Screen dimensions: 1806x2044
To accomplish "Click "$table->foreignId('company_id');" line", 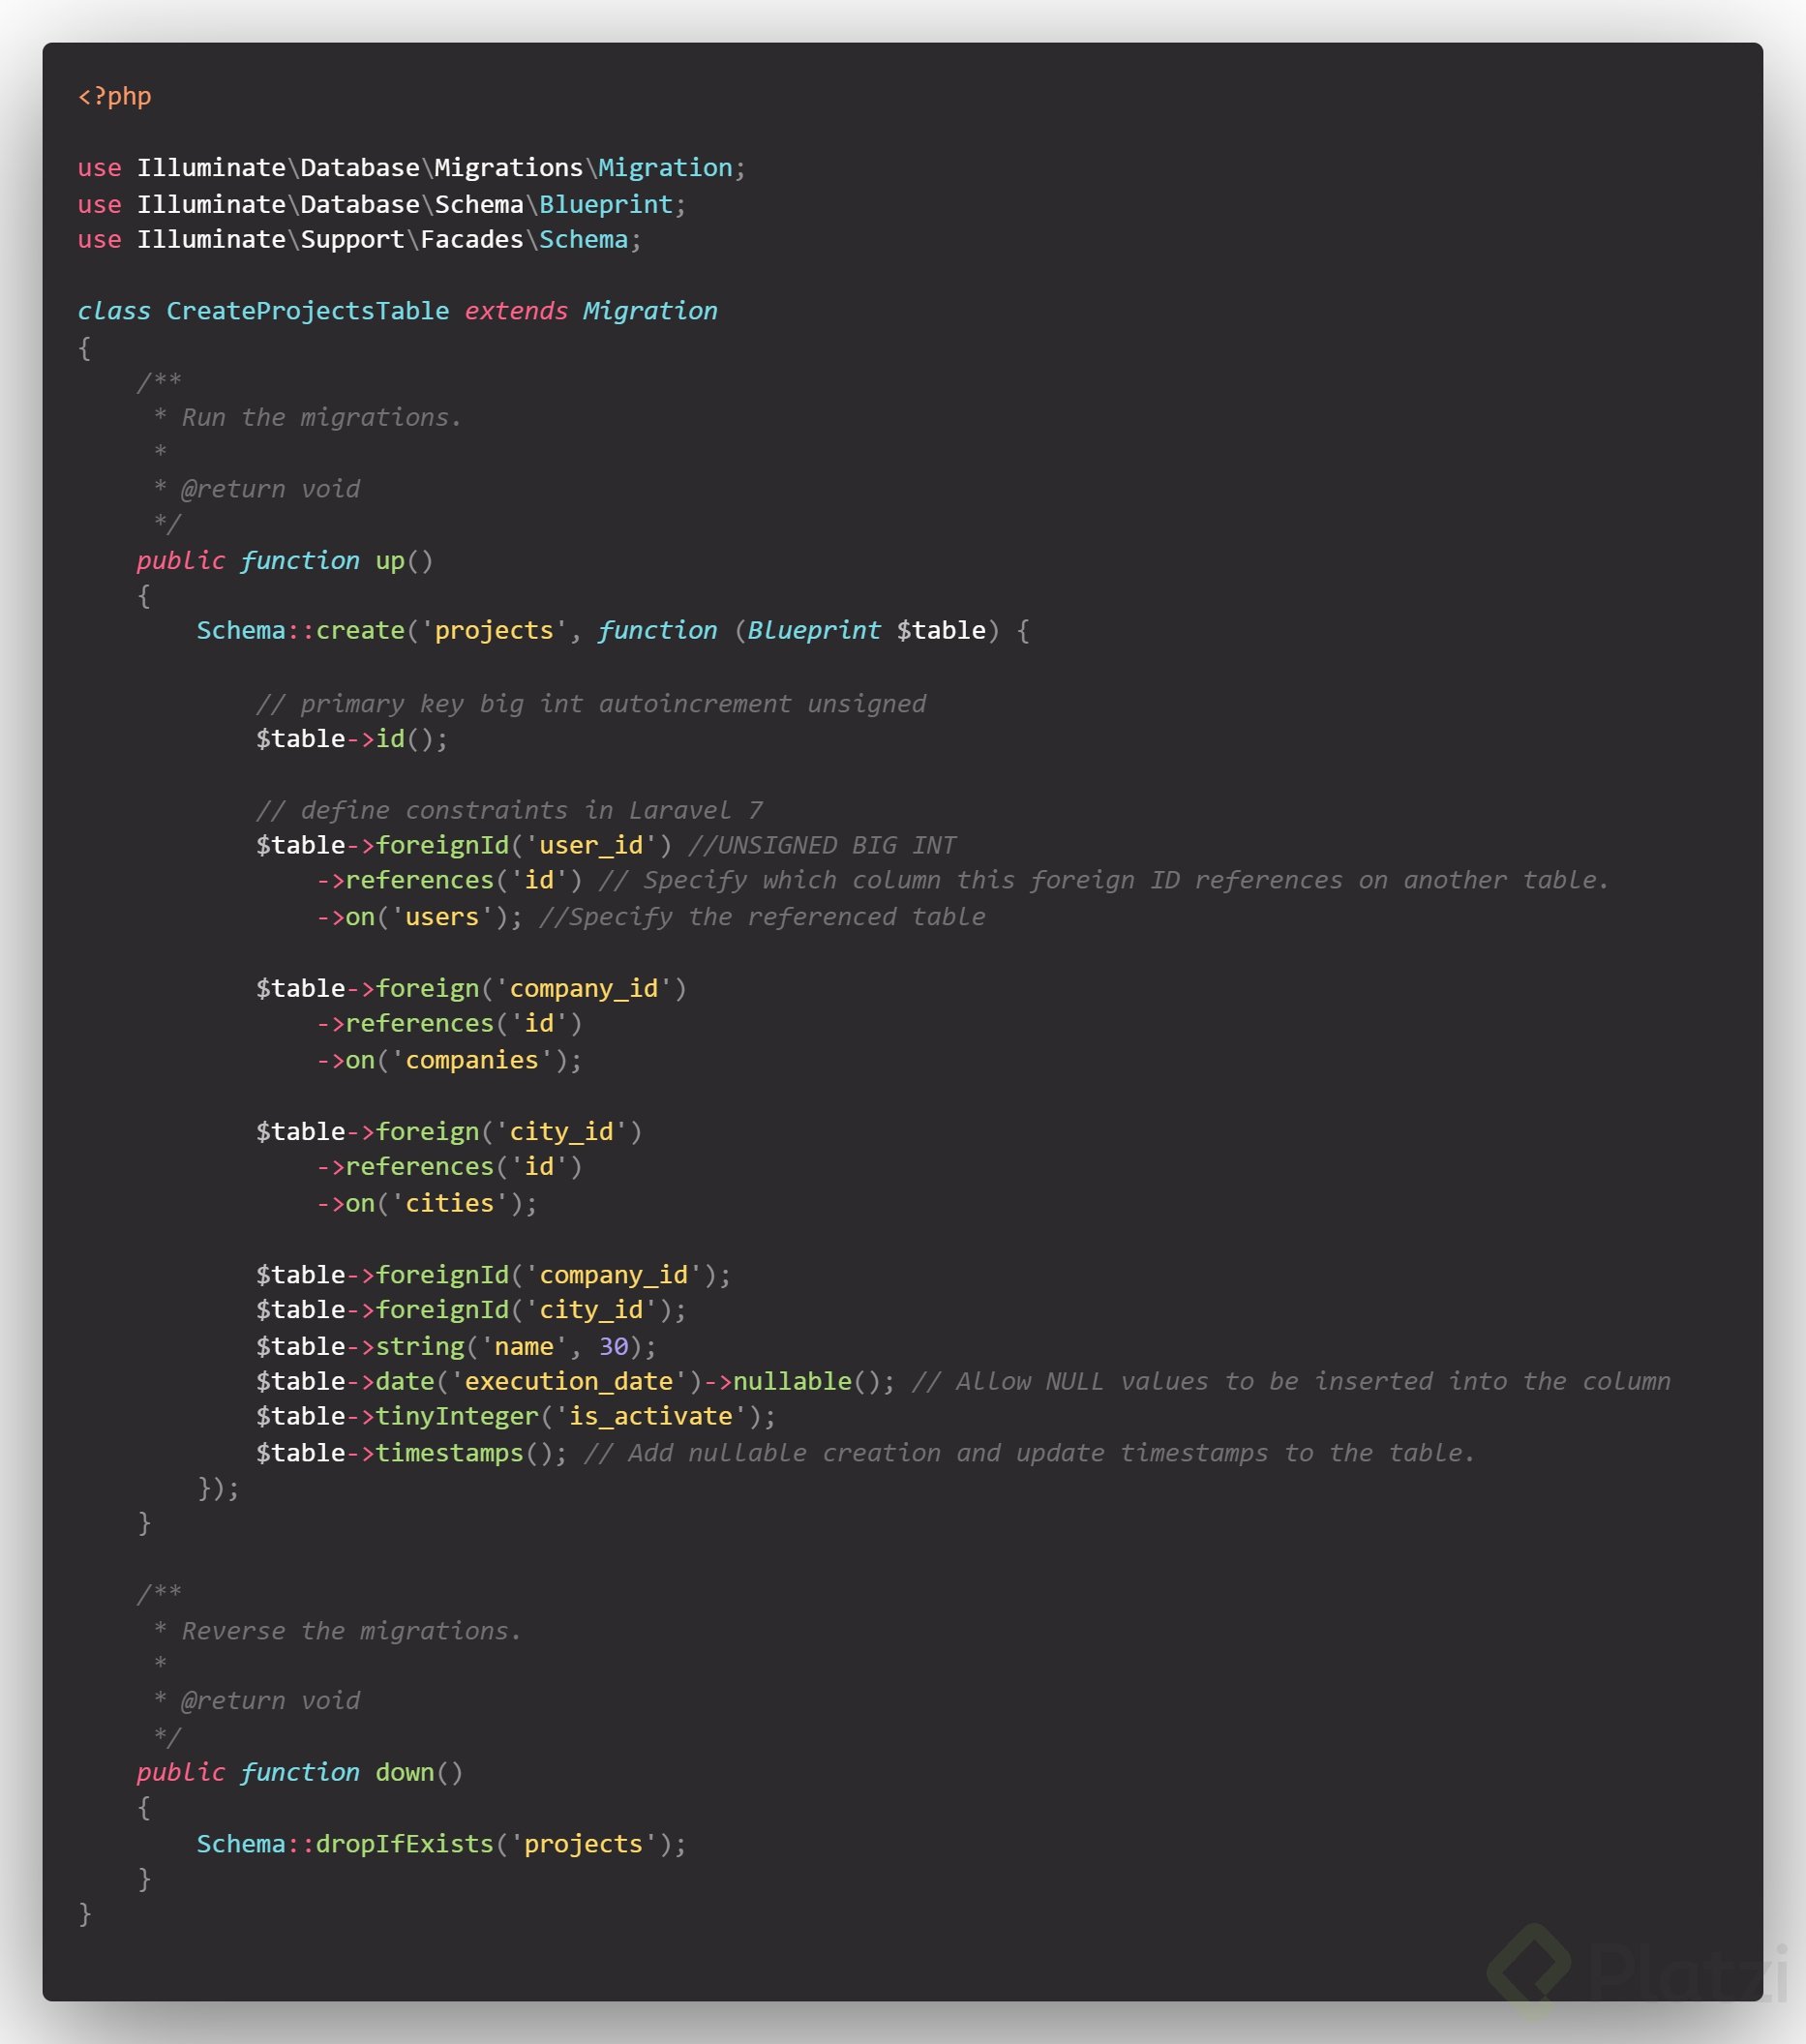I will (x=494, y=1275).
